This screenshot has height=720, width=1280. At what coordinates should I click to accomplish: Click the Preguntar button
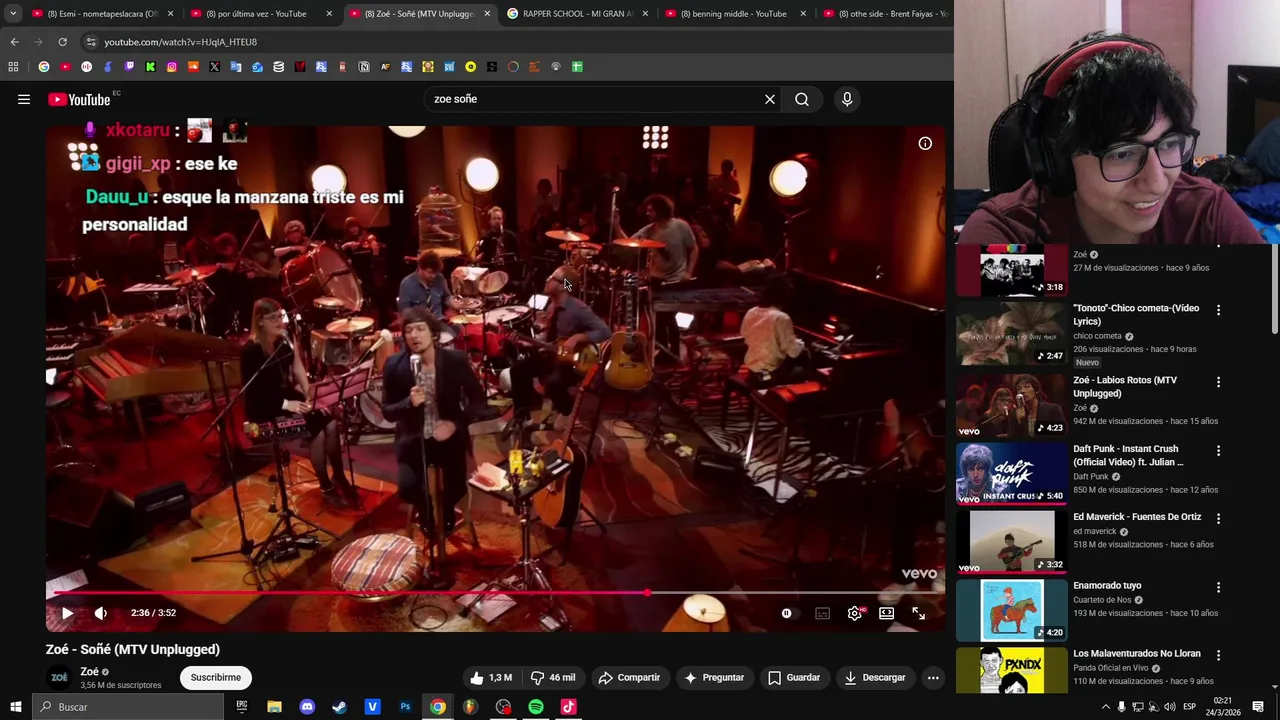coord(714,677)
